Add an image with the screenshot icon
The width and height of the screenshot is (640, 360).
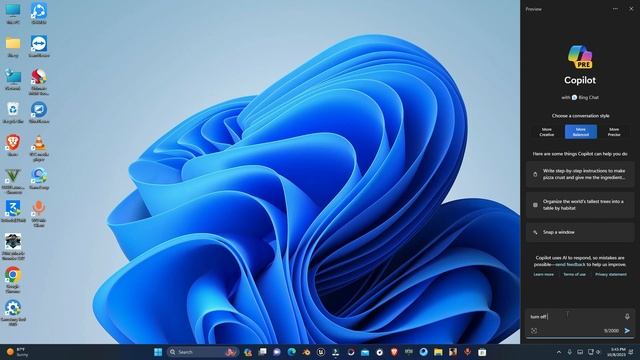pyautogui.click(x=534, y=331)
